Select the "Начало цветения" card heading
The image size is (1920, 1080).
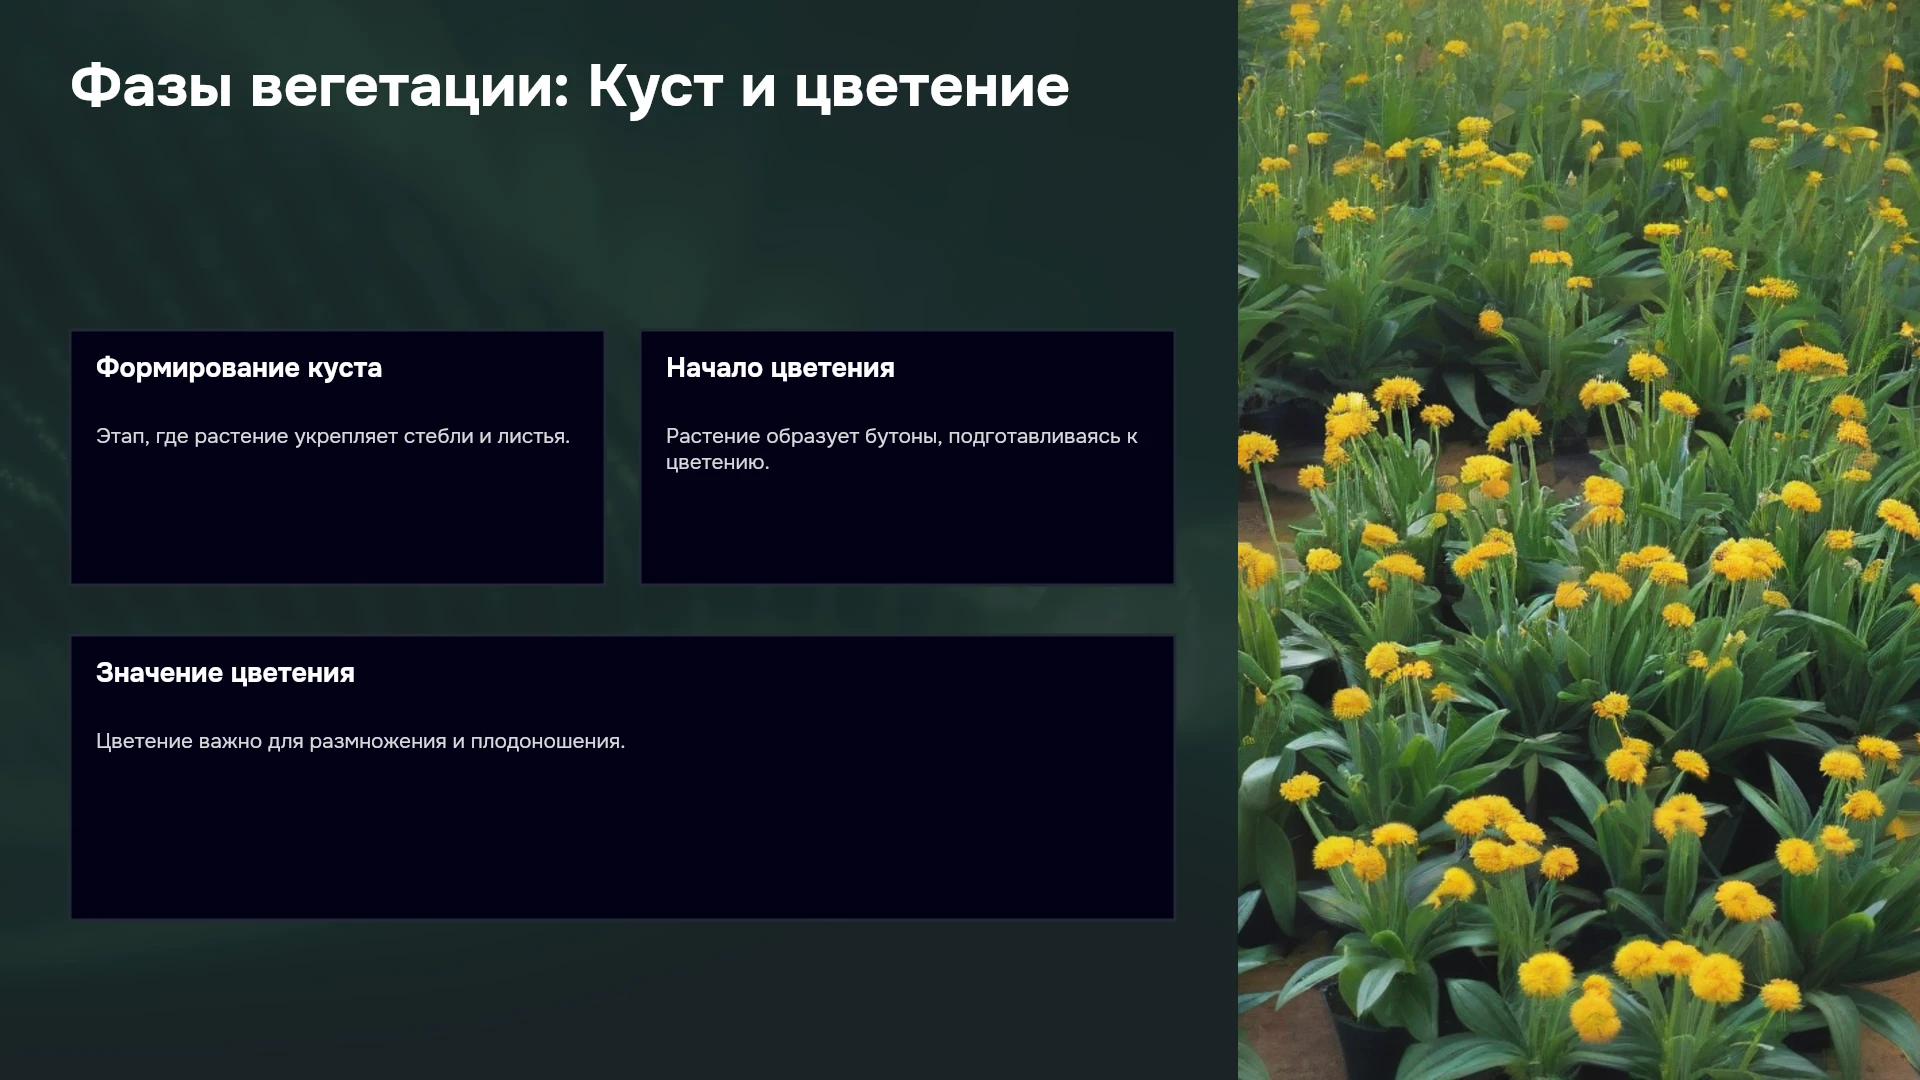(780, 368)
